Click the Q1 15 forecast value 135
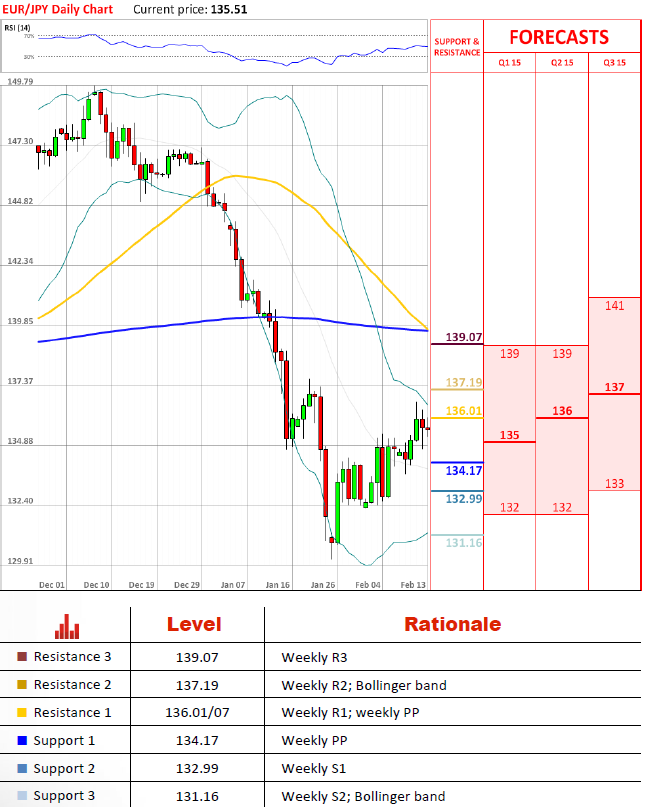647x807 pixels. (x=510, y=435)
